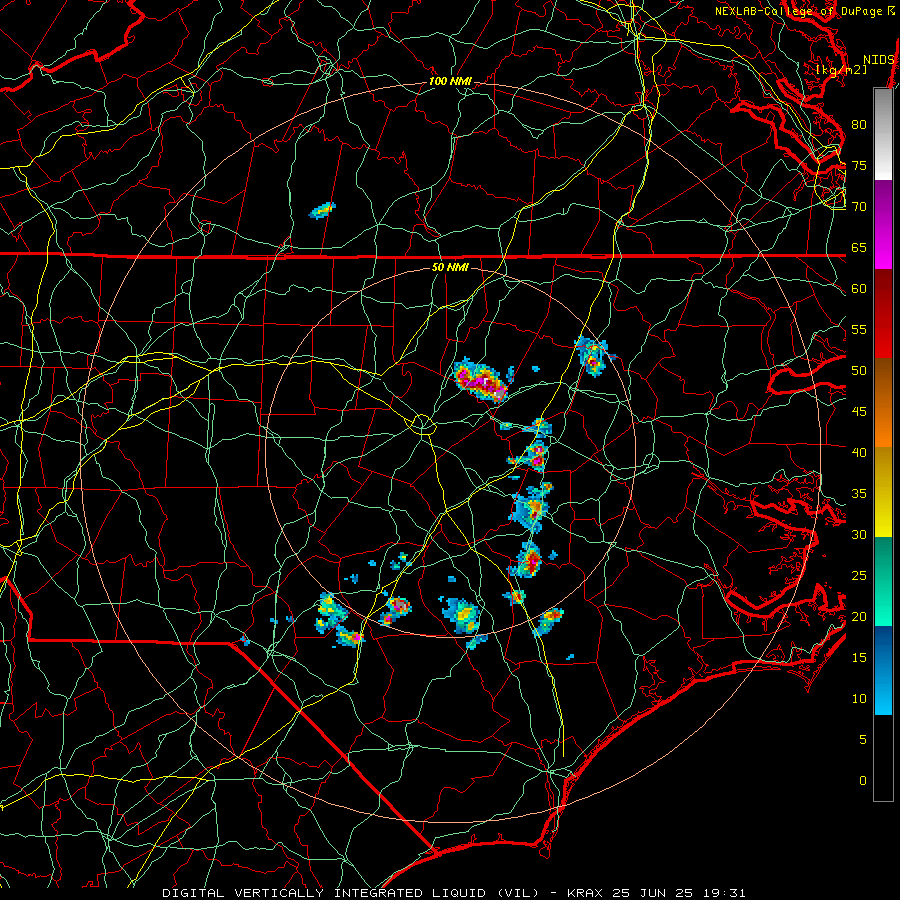Image resolution: width=900 pixels, height=900 pixels.
Task: Select the yellow segment of the color bar
Action: [x=883, y=492]
